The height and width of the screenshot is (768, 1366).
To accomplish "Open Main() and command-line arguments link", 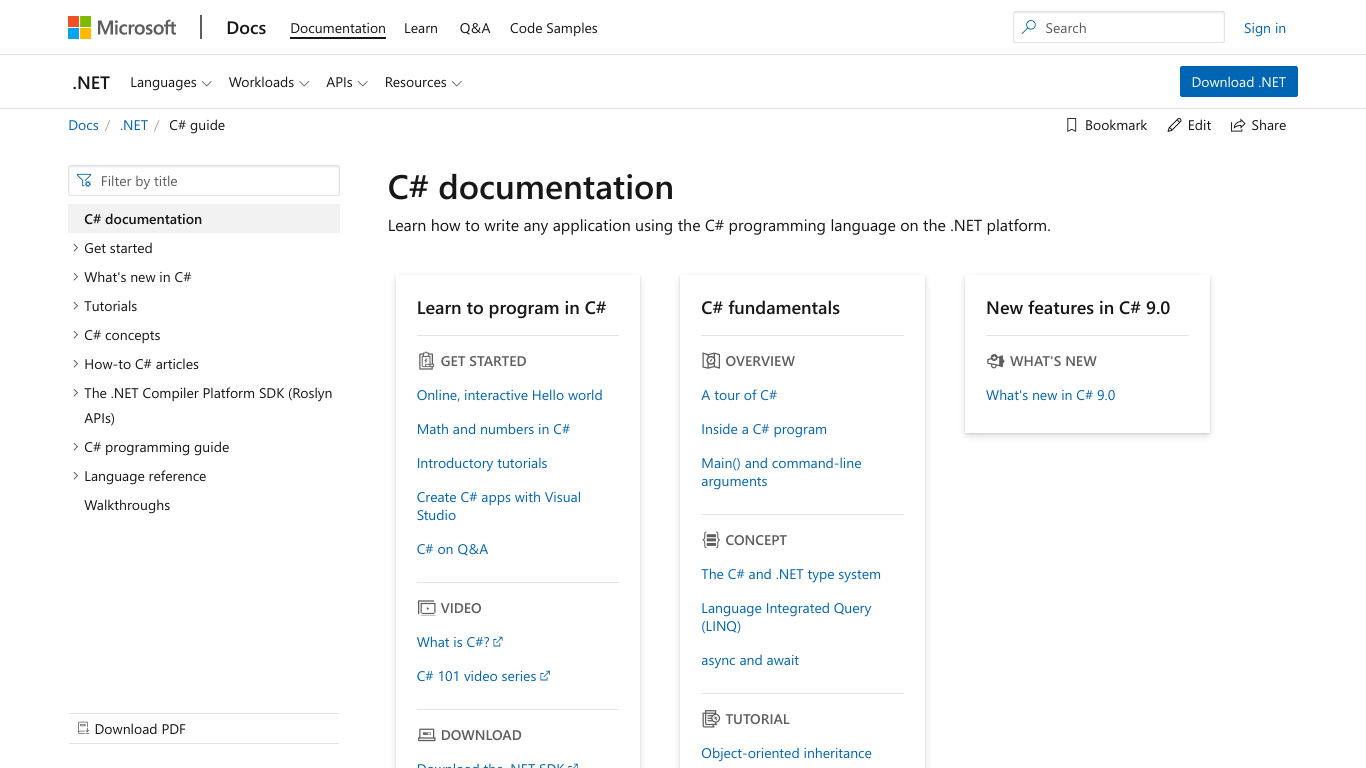I will click(781, 472).
